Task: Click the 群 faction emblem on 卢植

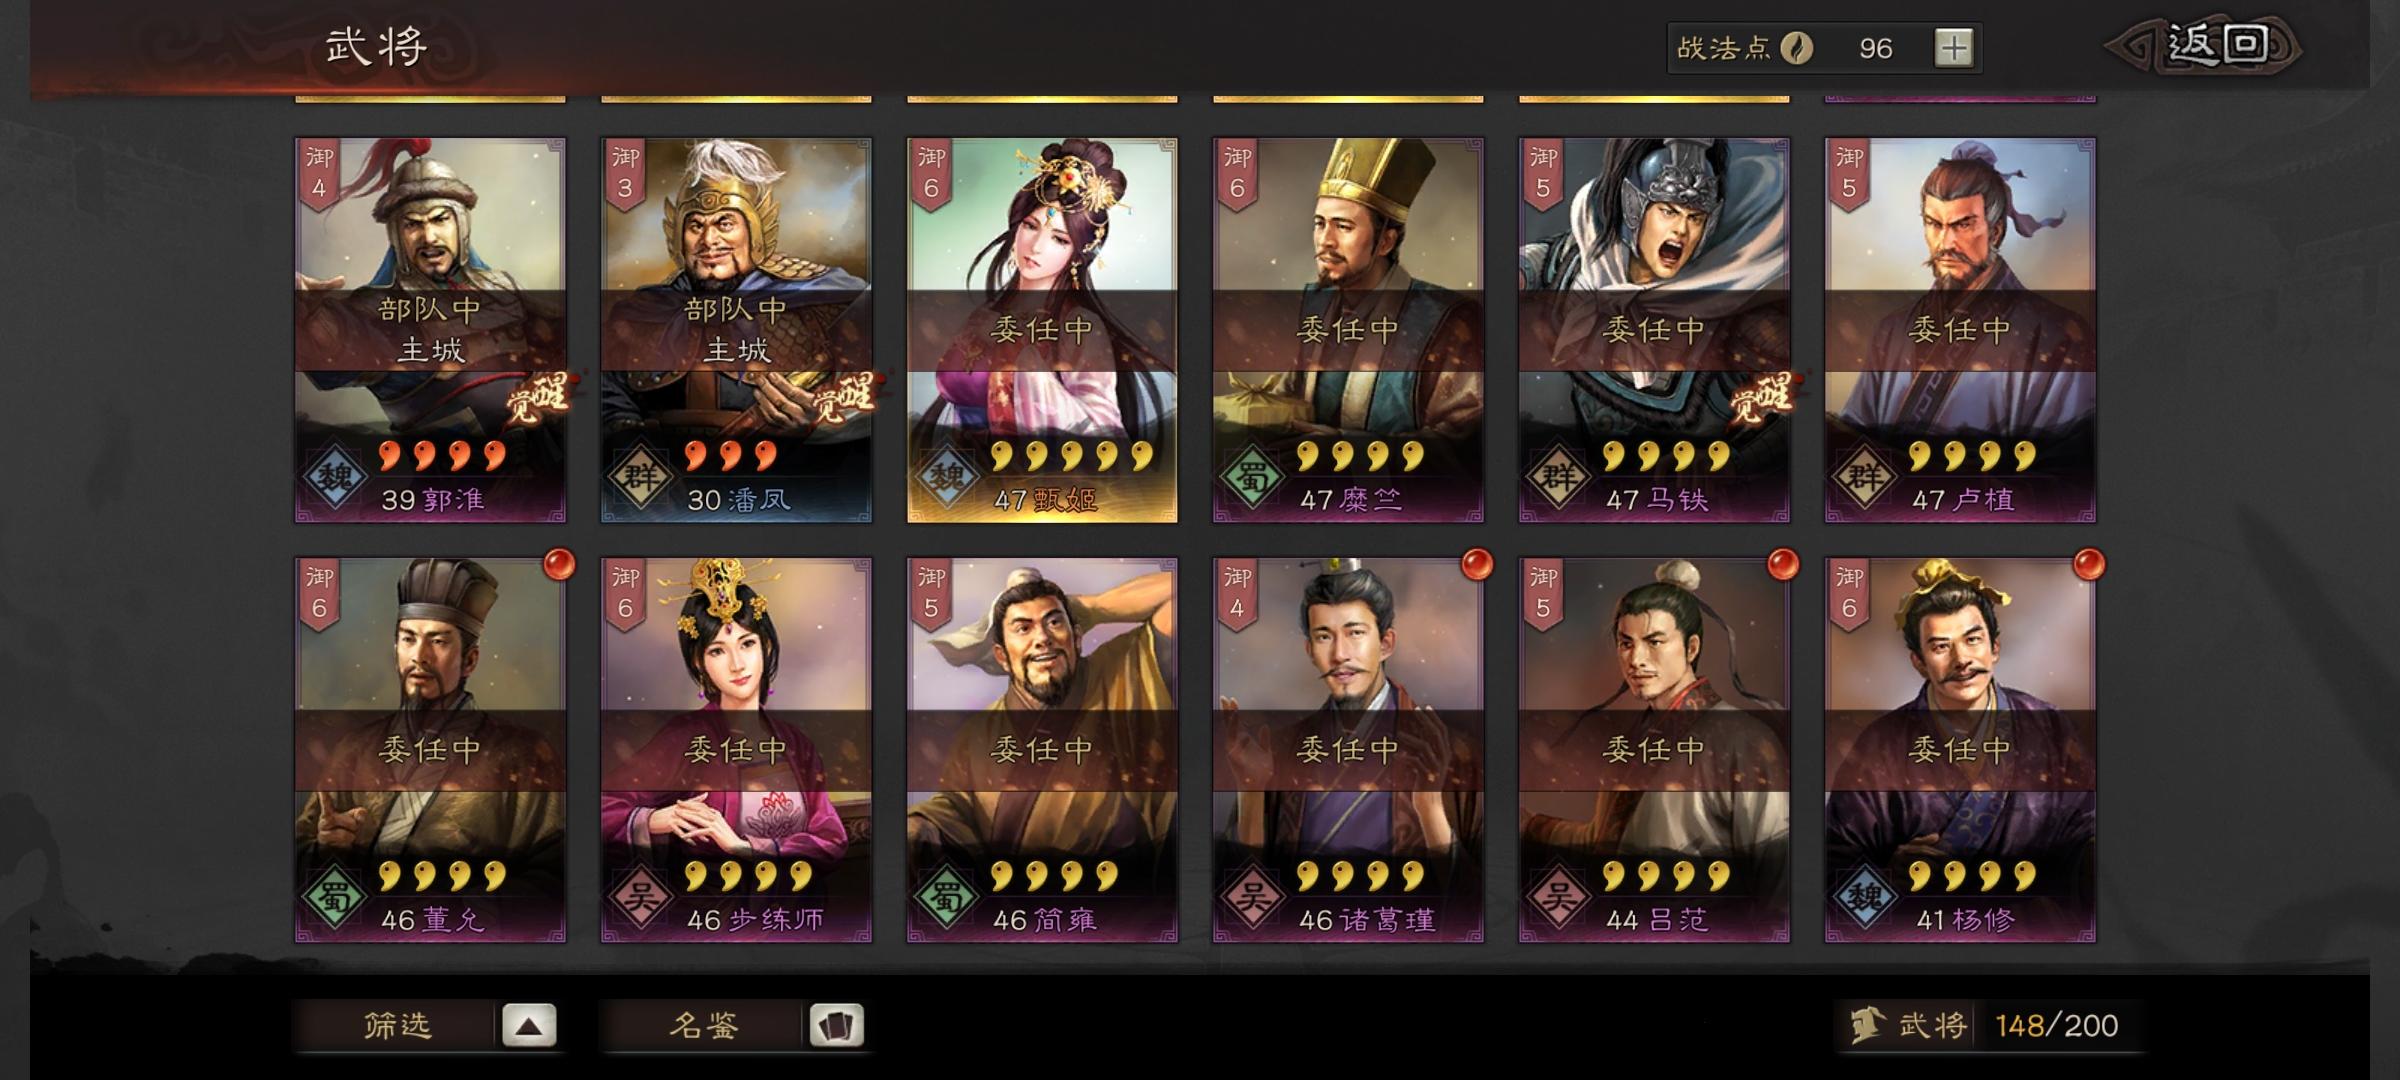Action: tap(1863, 478)
